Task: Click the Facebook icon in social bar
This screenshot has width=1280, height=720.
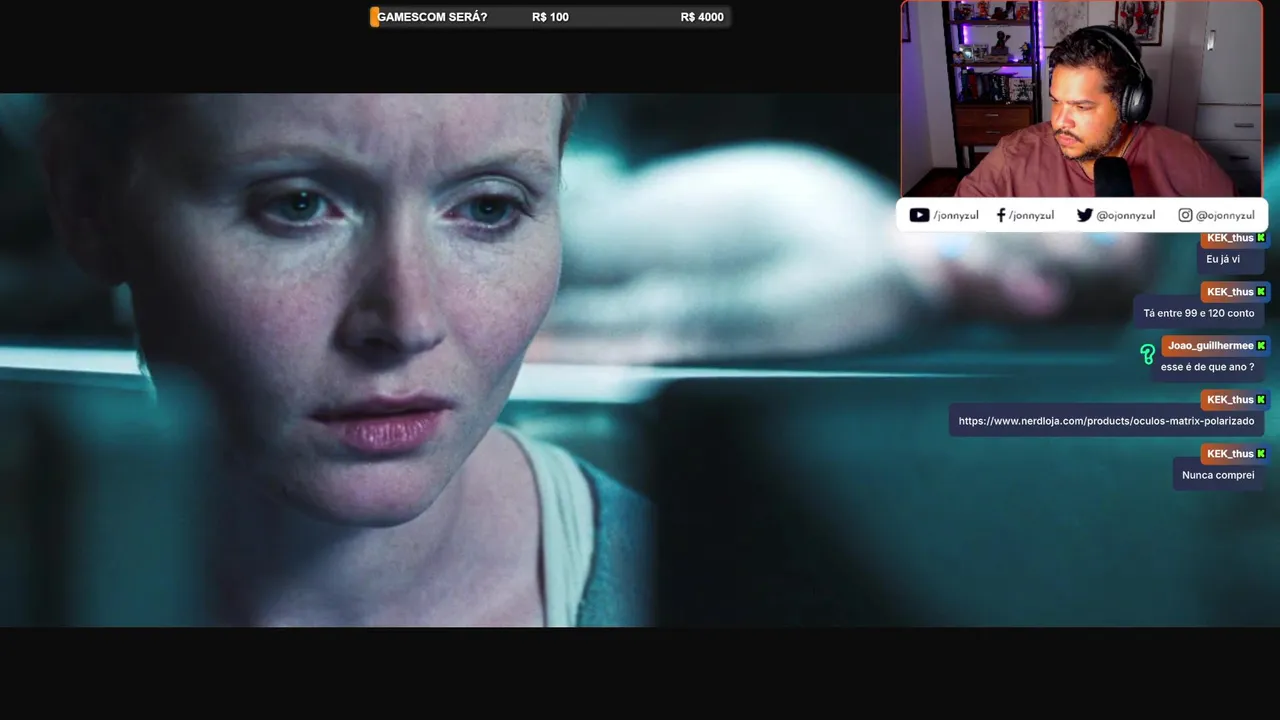Action: [x=1001, y=215]
